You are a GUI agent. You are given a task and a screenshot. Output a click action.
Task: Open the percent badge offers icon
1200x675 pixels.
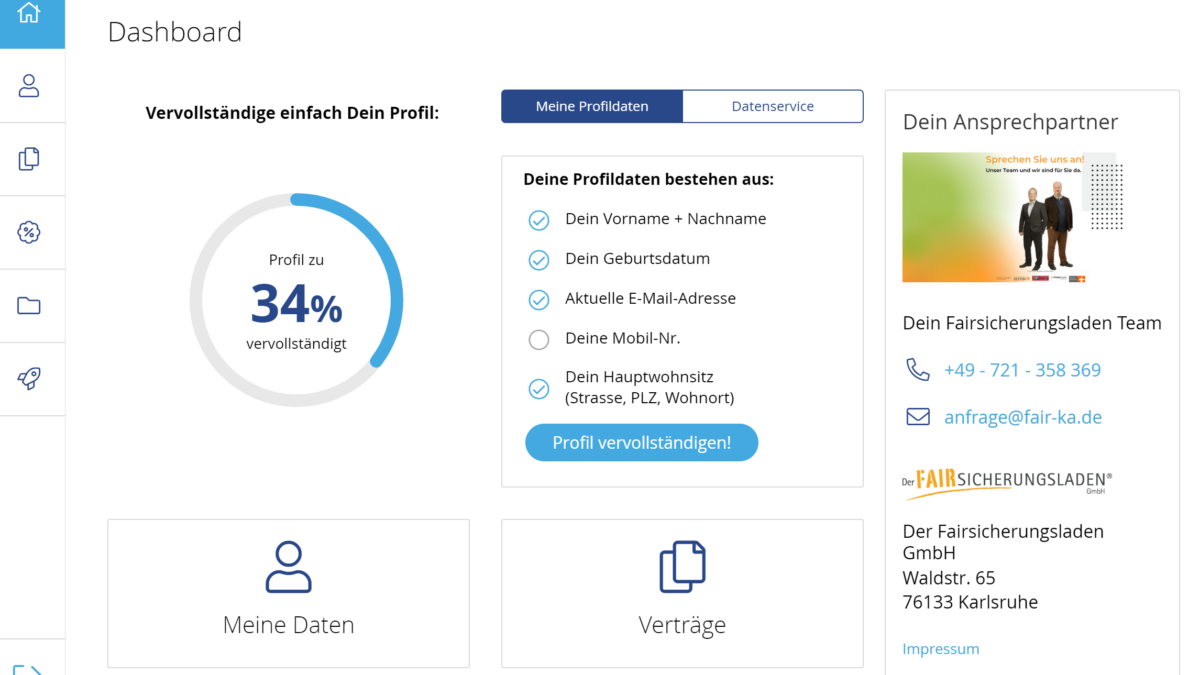click(x=29, y=232)
